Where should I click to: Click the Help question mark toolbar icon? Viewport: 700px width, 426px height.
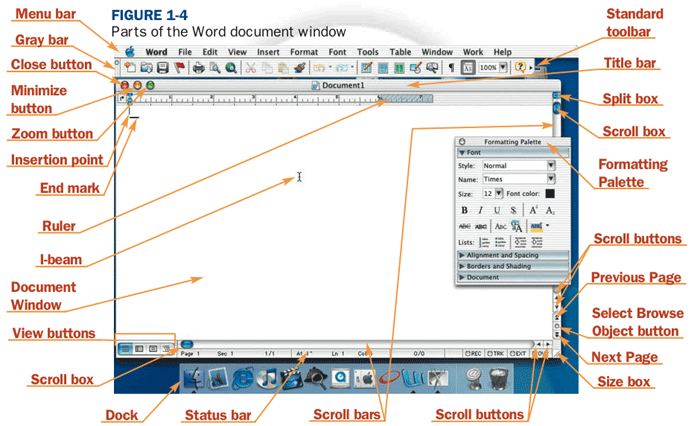(520, 67)
